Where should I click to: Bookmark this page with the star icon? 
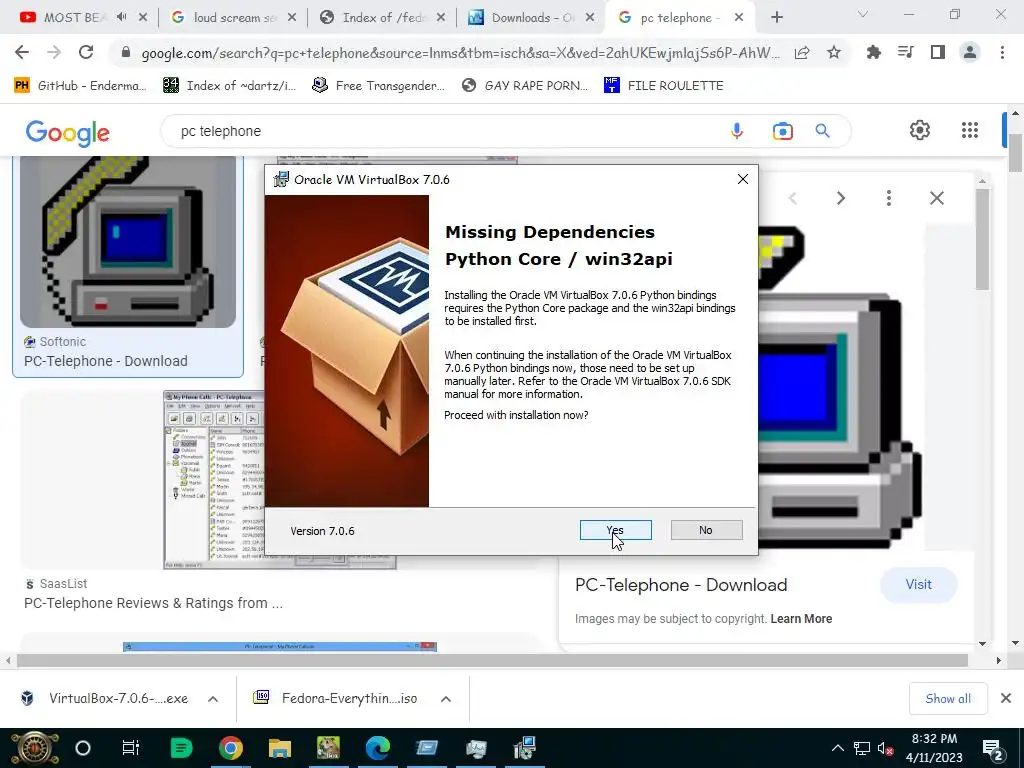pyautogui.click(x=834, y=53)
